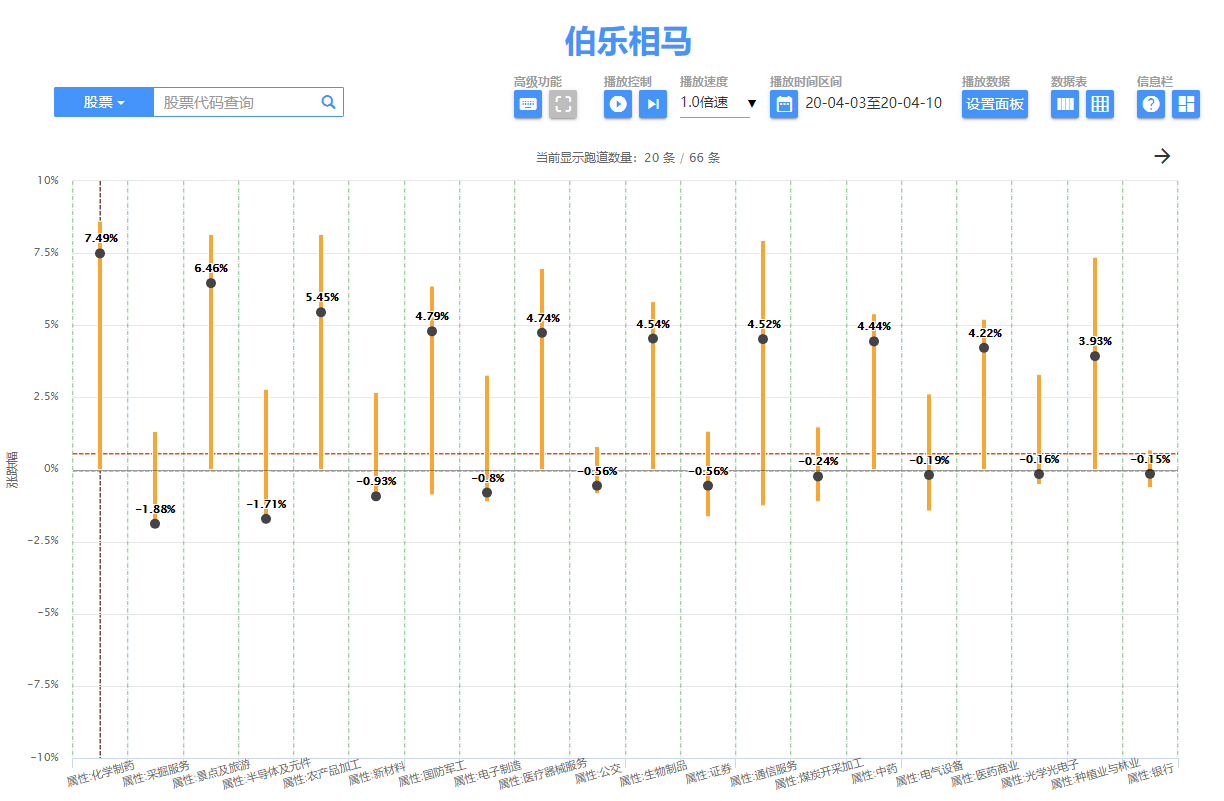Click the 7.49% data point for 化学制药
Screen dimensions: 1224x801
pos(100,253)
